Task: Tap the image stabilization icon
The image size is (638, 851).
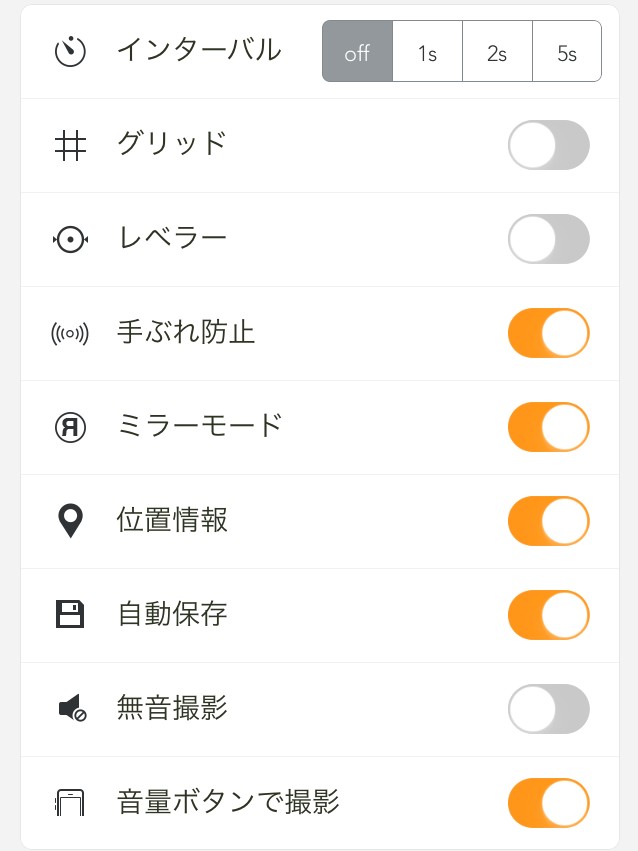Action: (70, 333)
